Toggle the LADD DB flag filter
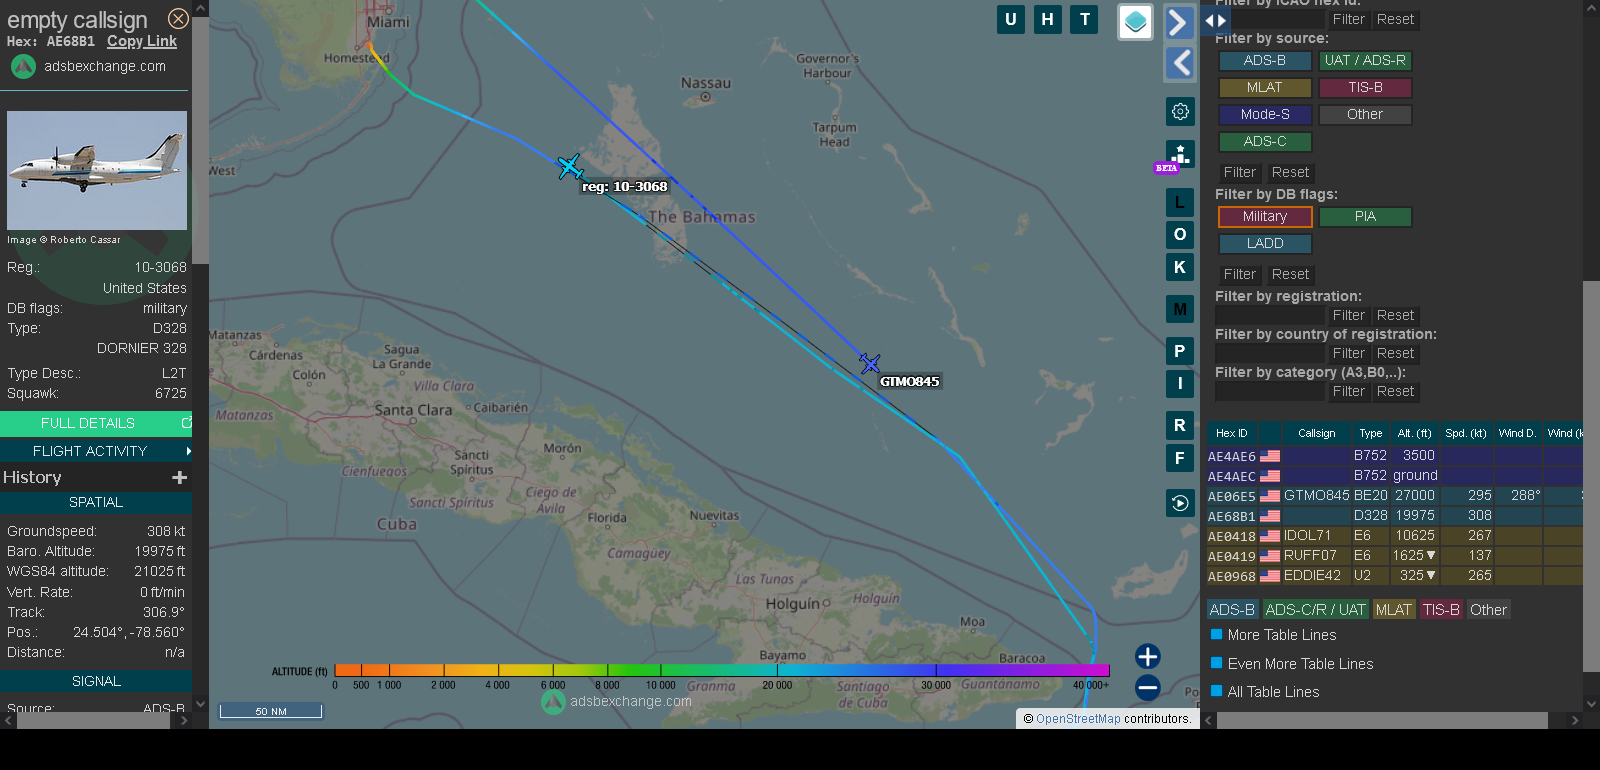Viewport: 1600px width, 770px height. (1265, 244)
